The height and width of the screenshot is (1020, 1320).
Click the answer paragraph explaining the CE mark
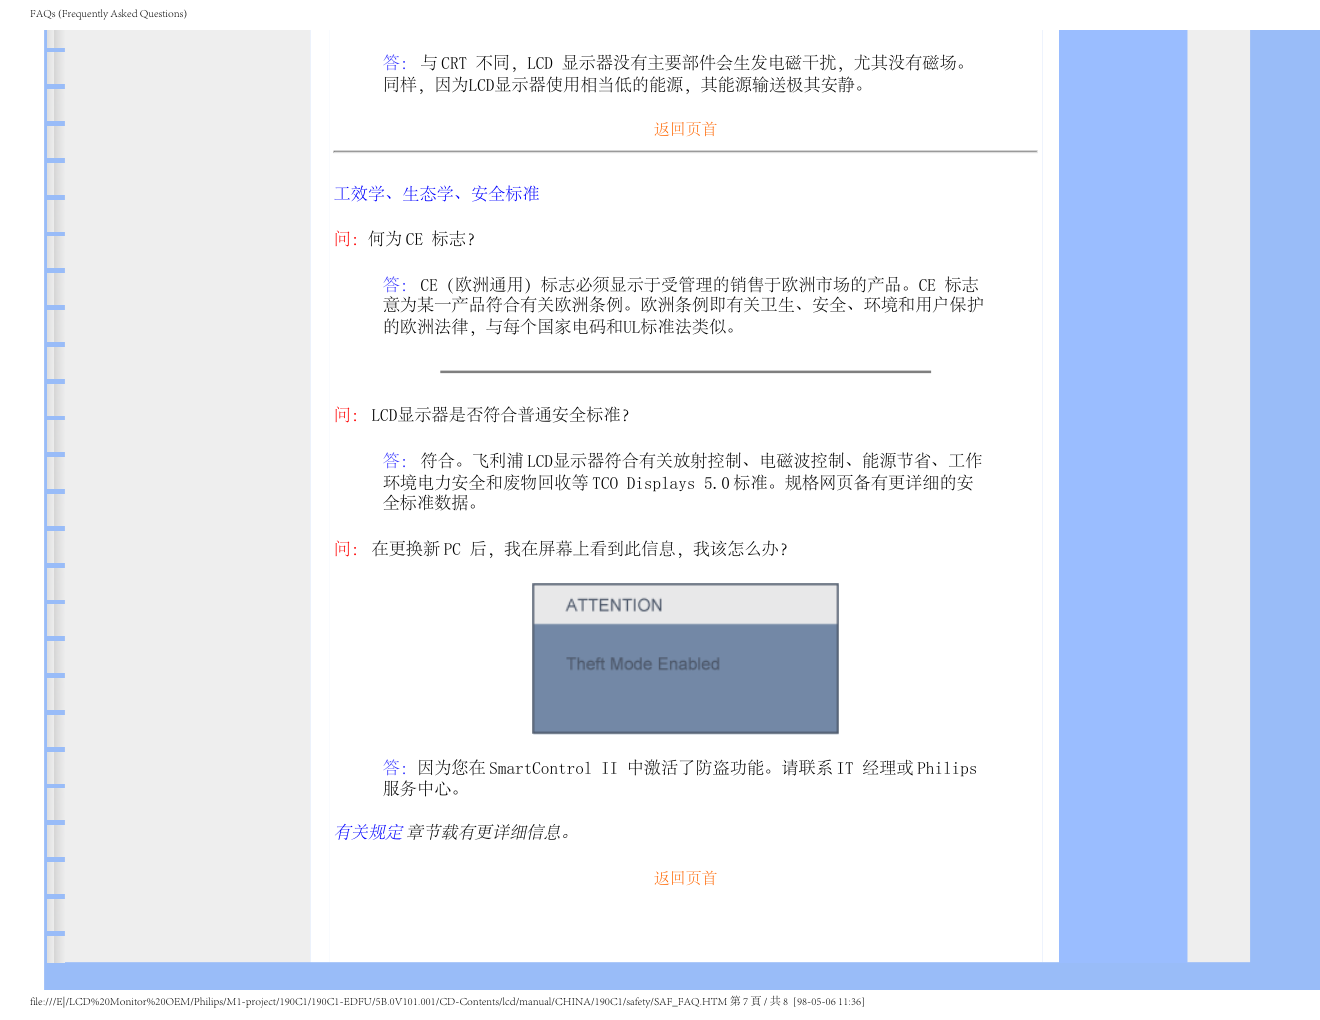[x=683, y=306]
